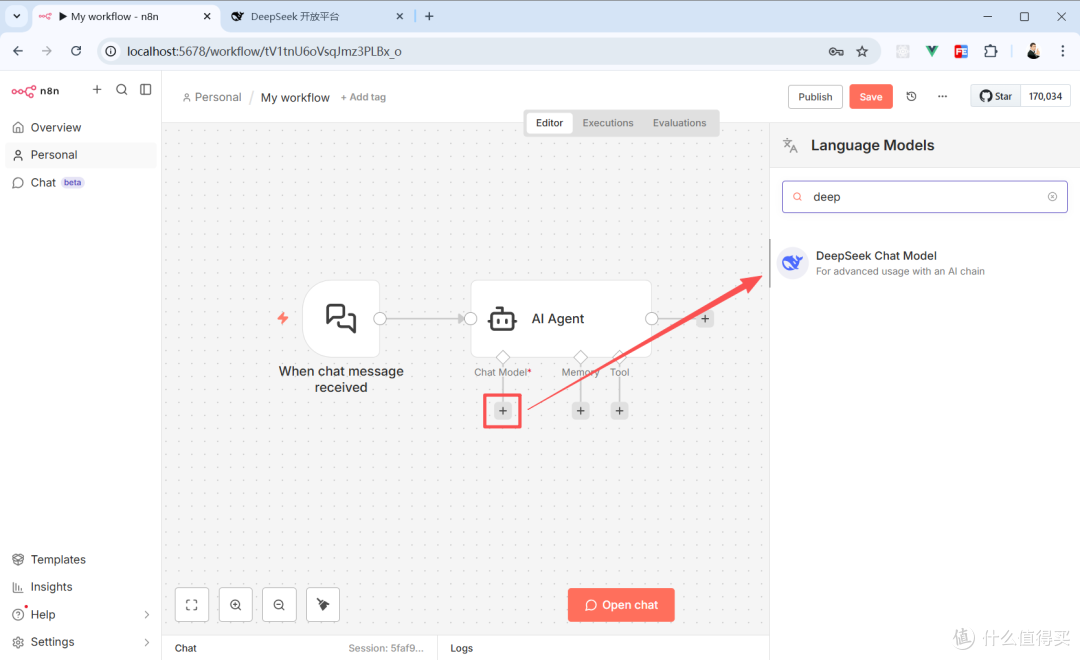Open browser extensions puzzle icon
1080x660 pixels.
[x=990, y=51]
